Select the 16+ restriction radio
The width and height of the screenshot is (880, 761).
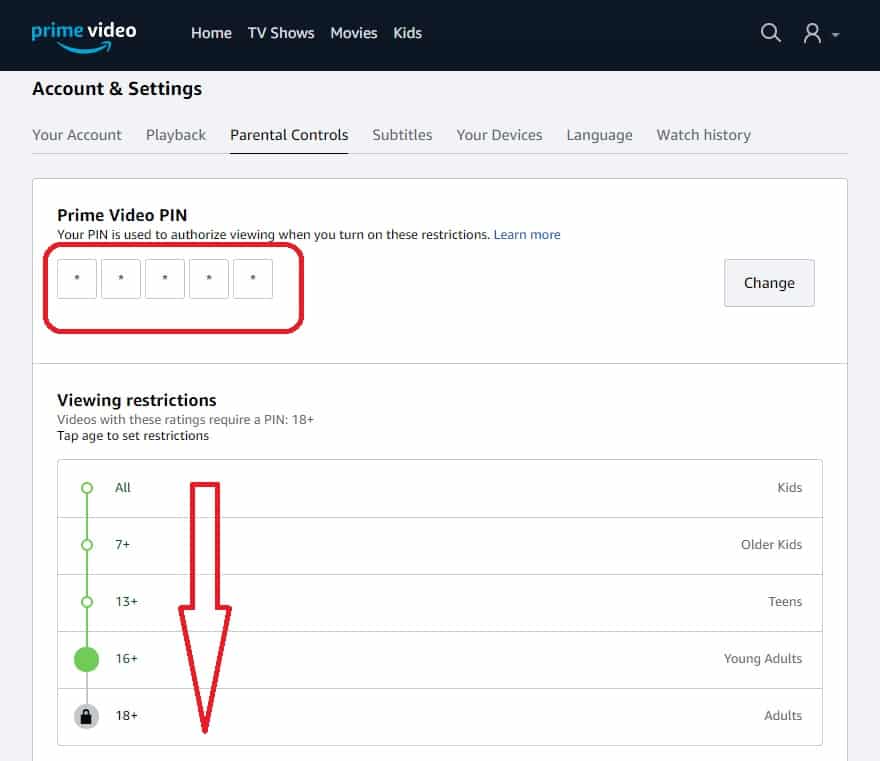pos(86,659)
